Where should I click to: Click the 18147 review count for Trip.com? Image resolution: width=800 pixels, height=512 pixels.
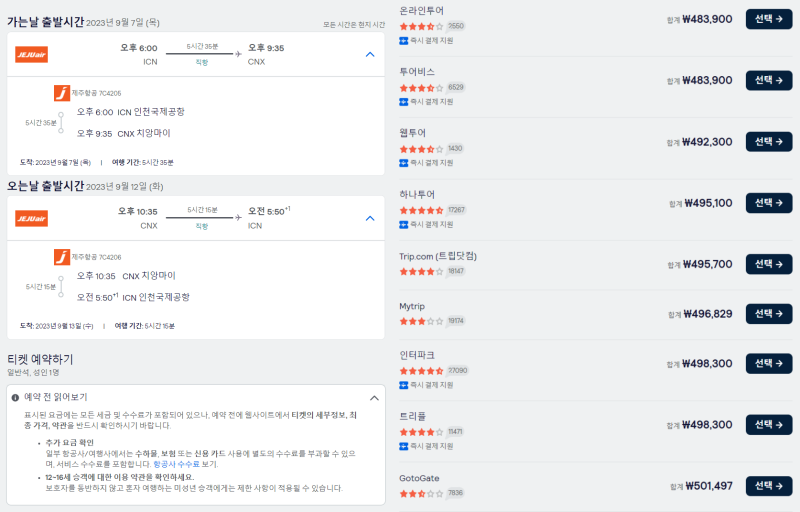tap(456, 271)
